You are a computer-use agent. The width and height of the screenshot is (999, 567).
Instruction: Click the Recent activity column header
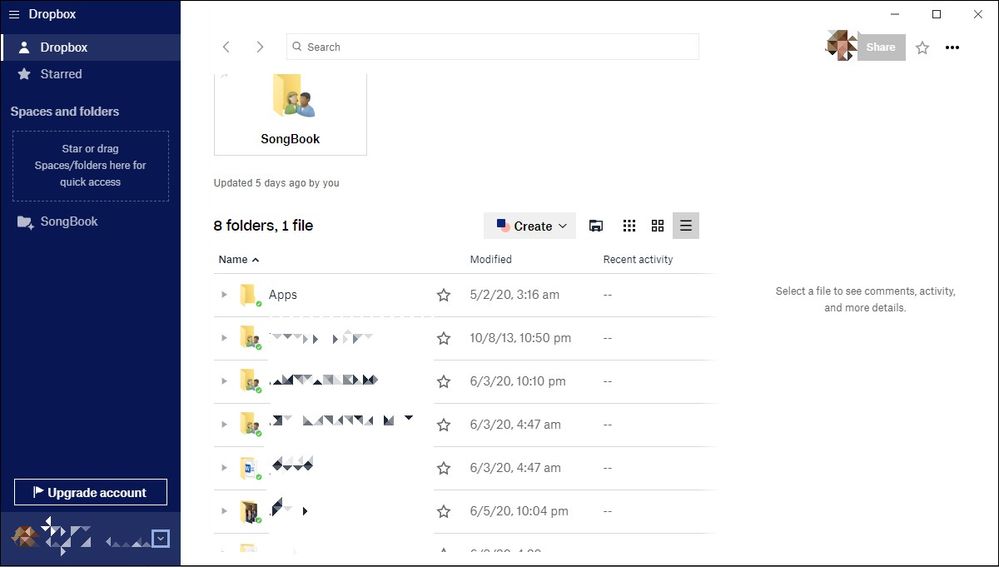pos(638,259)
